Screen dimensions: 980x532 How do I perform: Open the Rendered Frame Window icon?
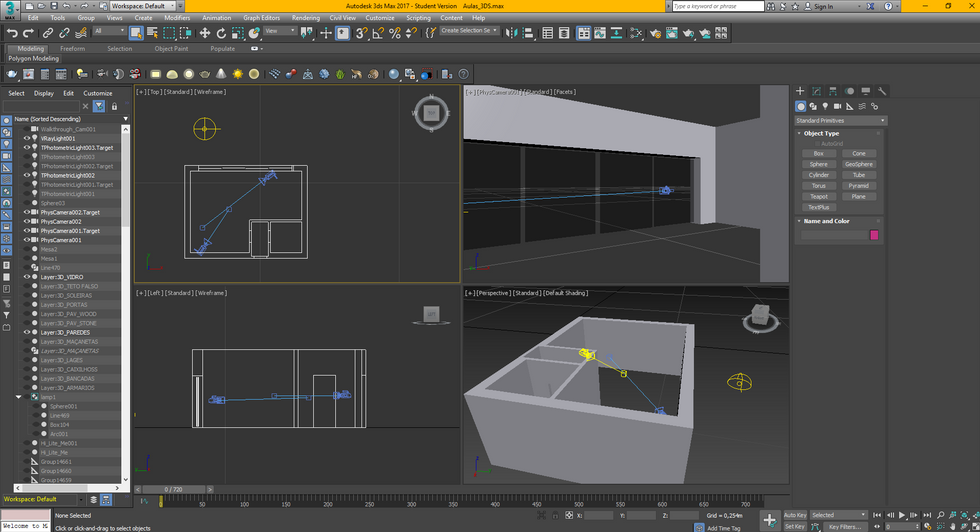click(672, 33)
